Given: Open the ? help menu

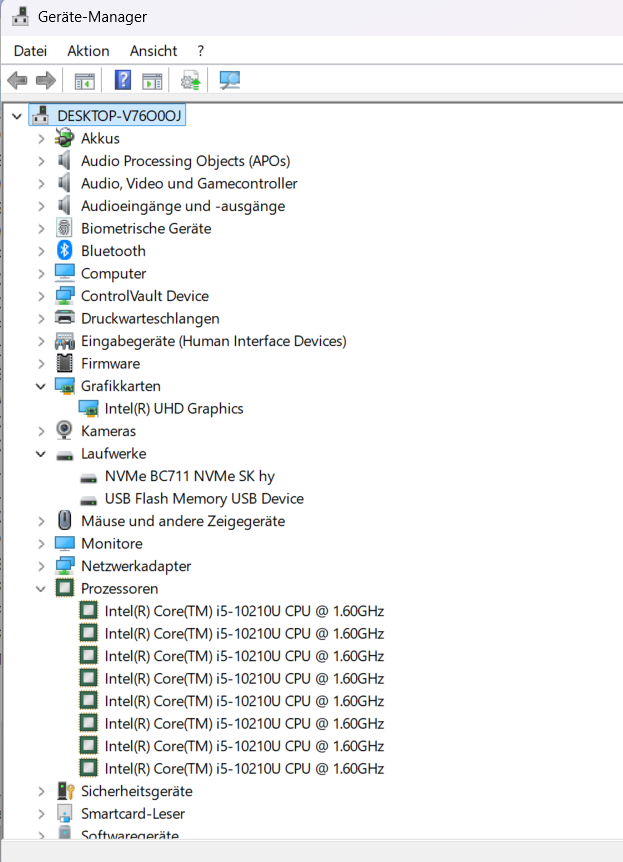Looking at the screenshot, I should [x=201, y=51].
